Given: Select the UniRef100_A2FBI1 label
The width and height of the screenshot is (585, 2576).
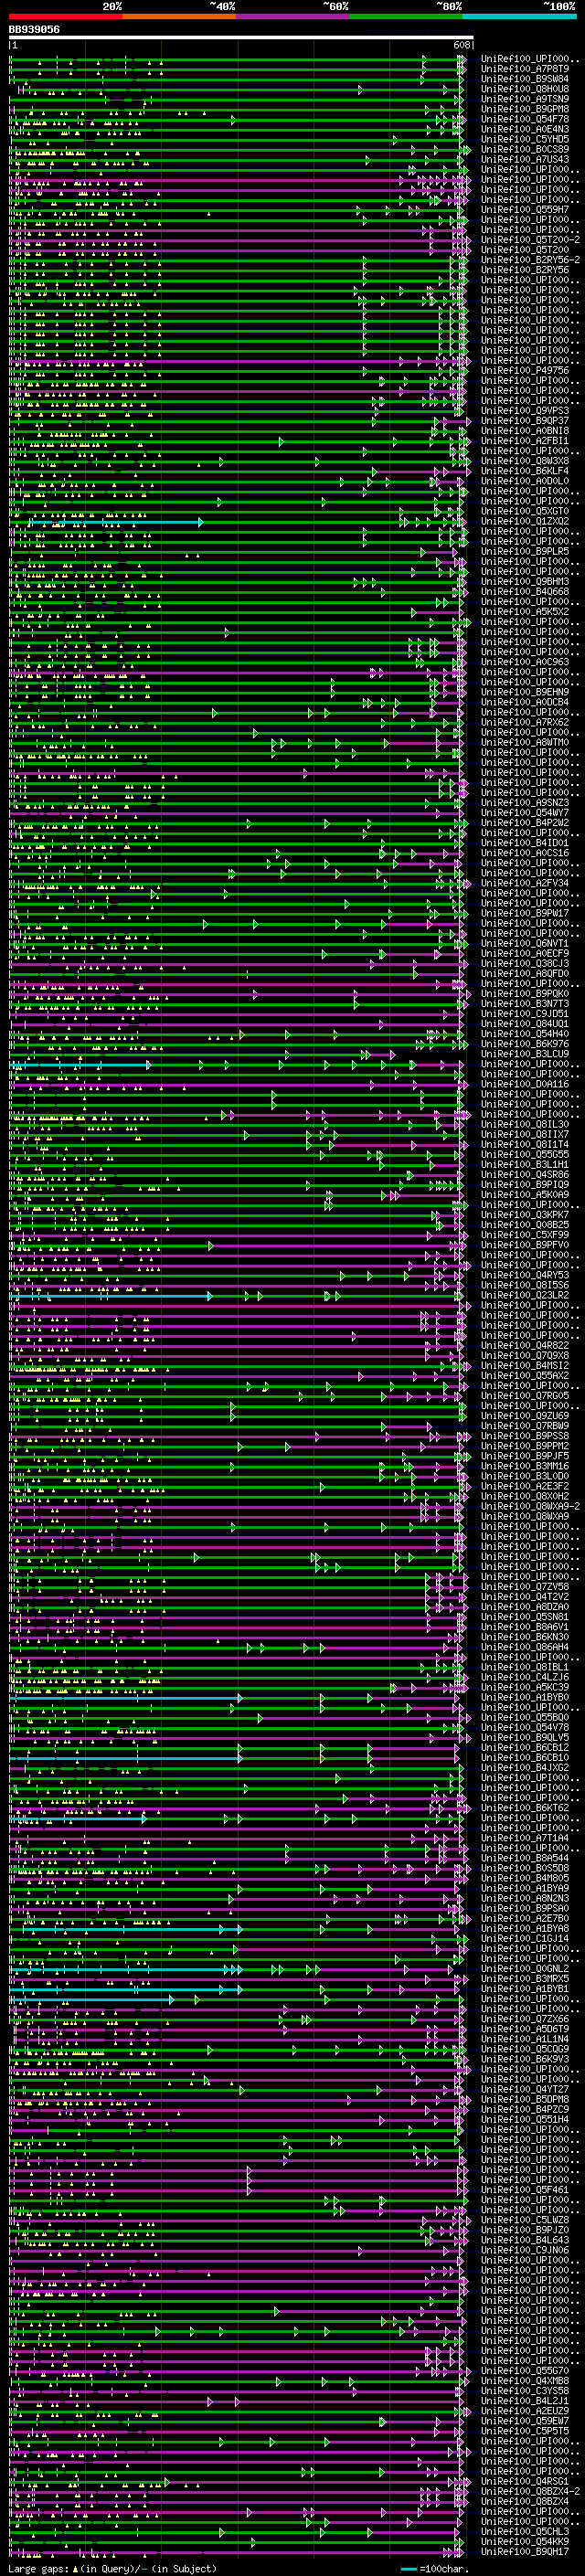Looking at the screenshot, I should click(x=525, y=441).
